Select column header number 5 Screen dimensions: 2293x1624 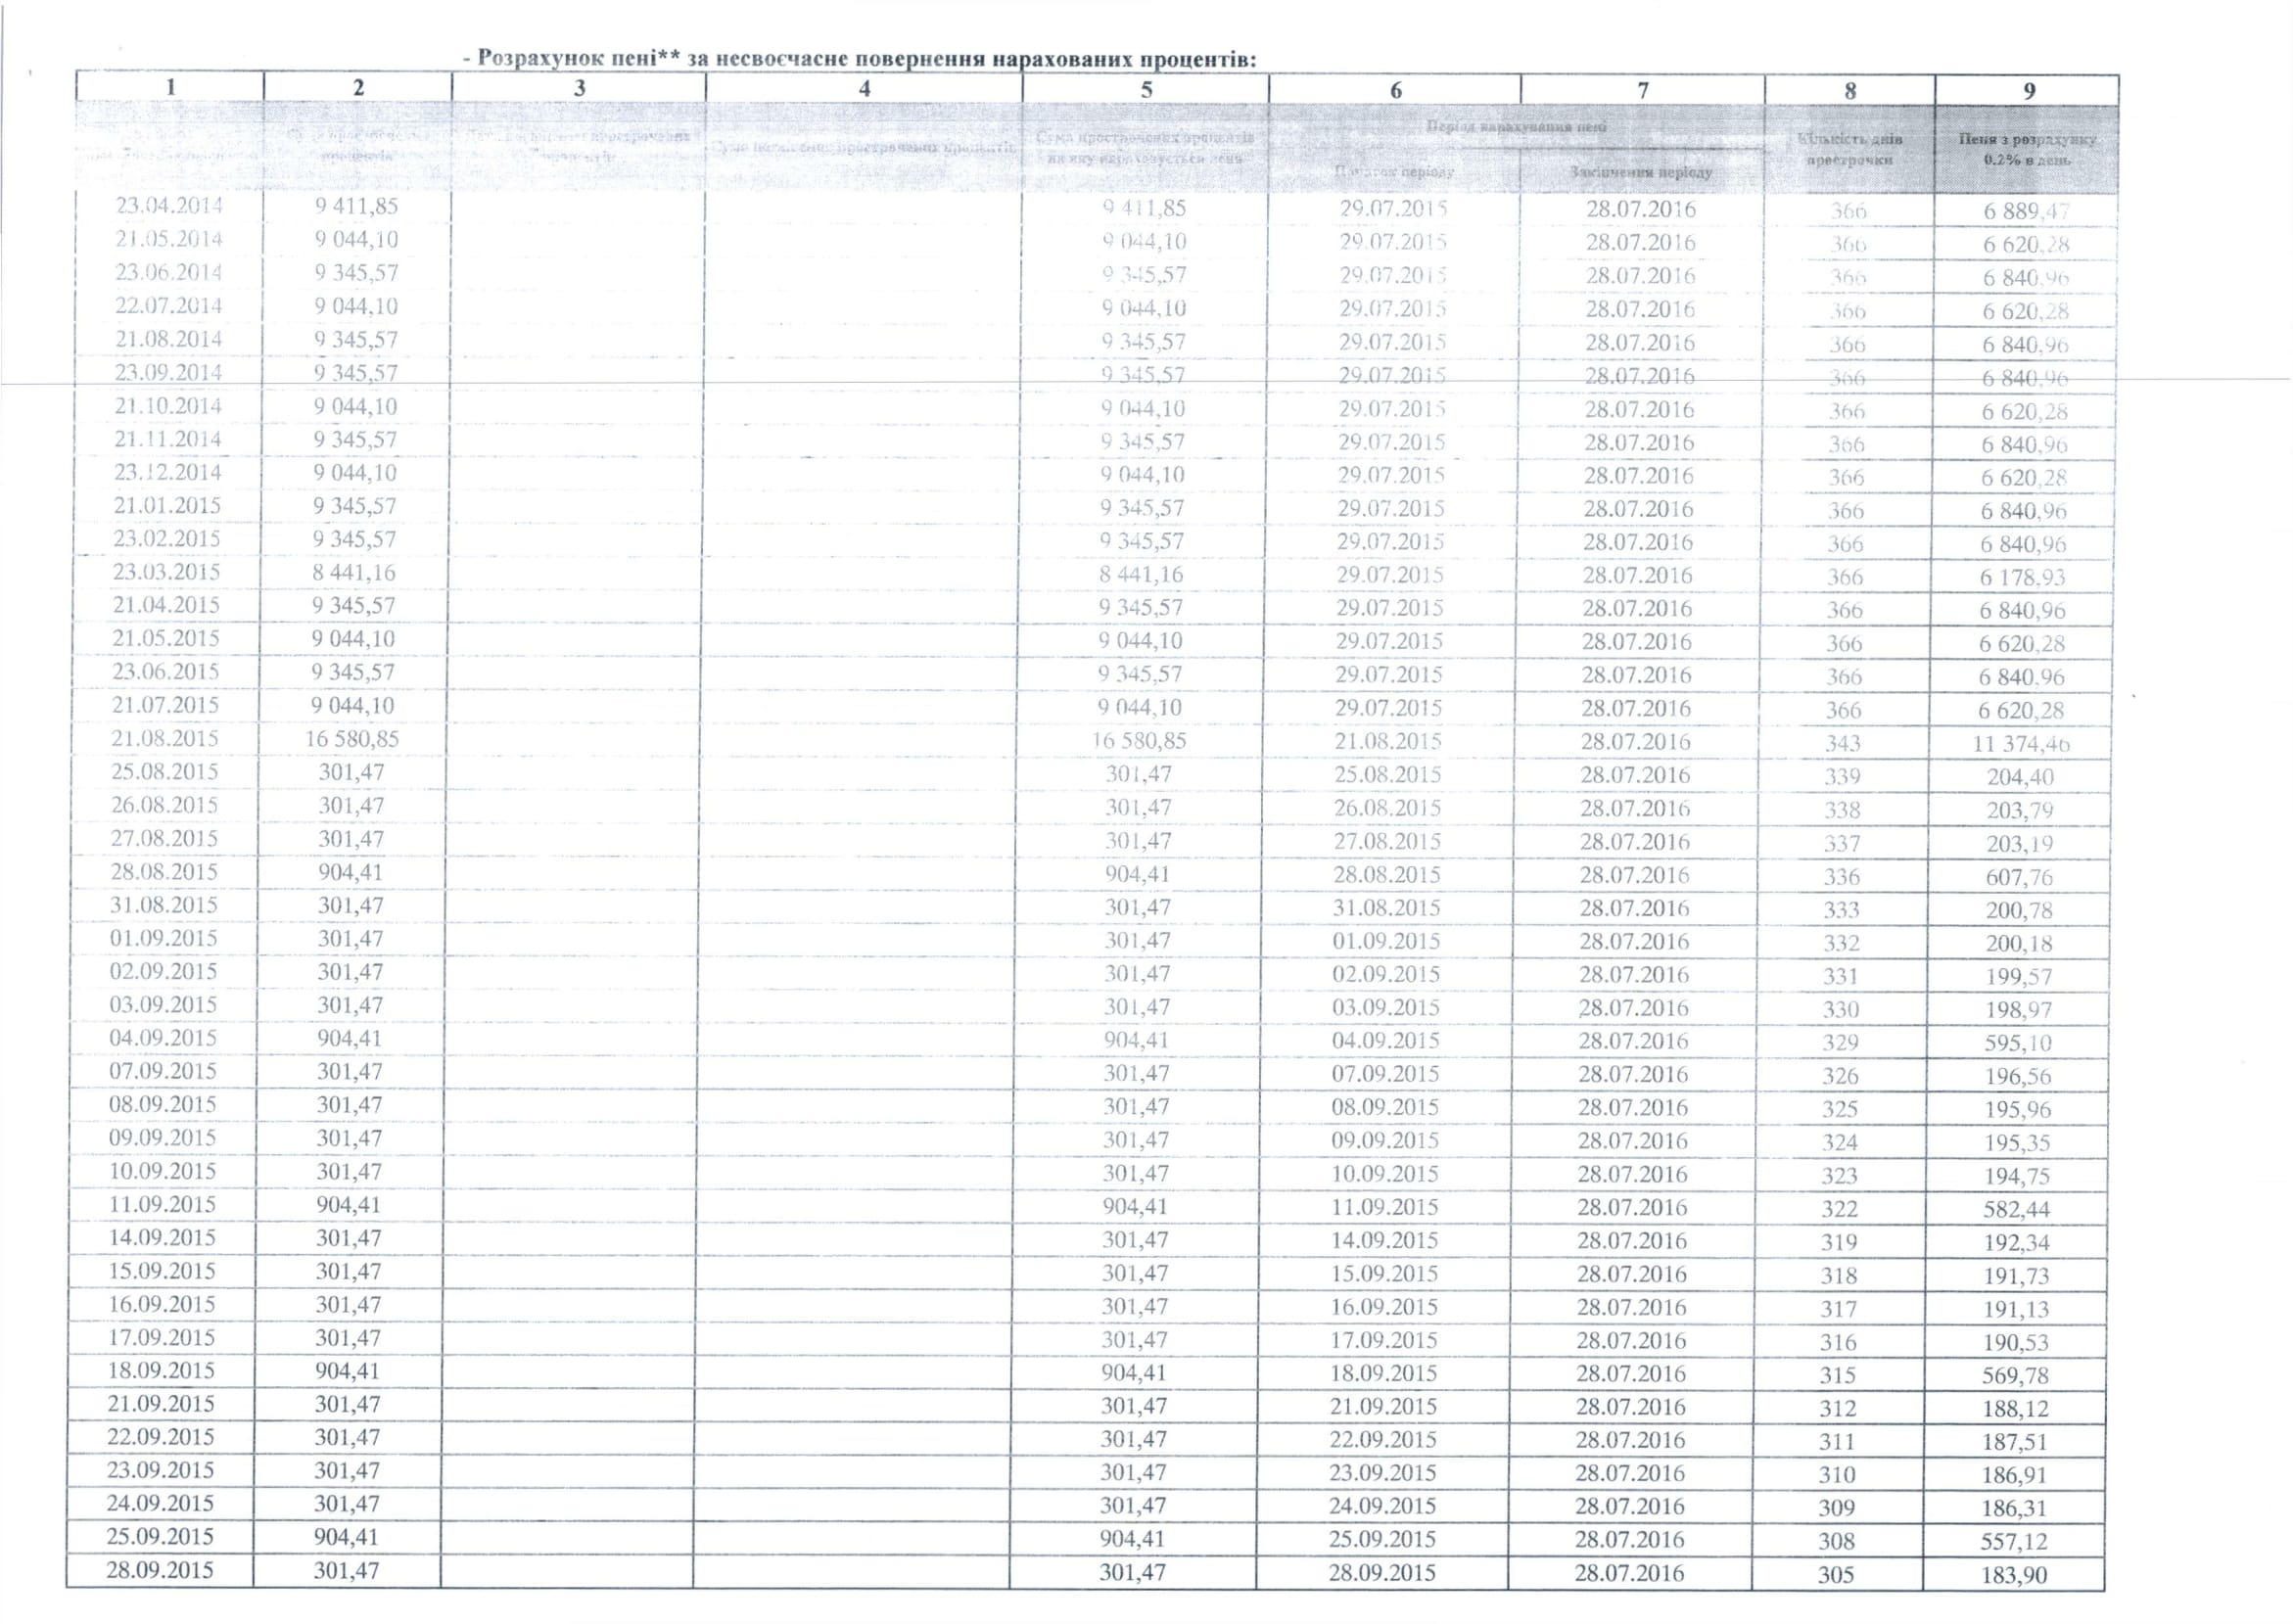1146,89
